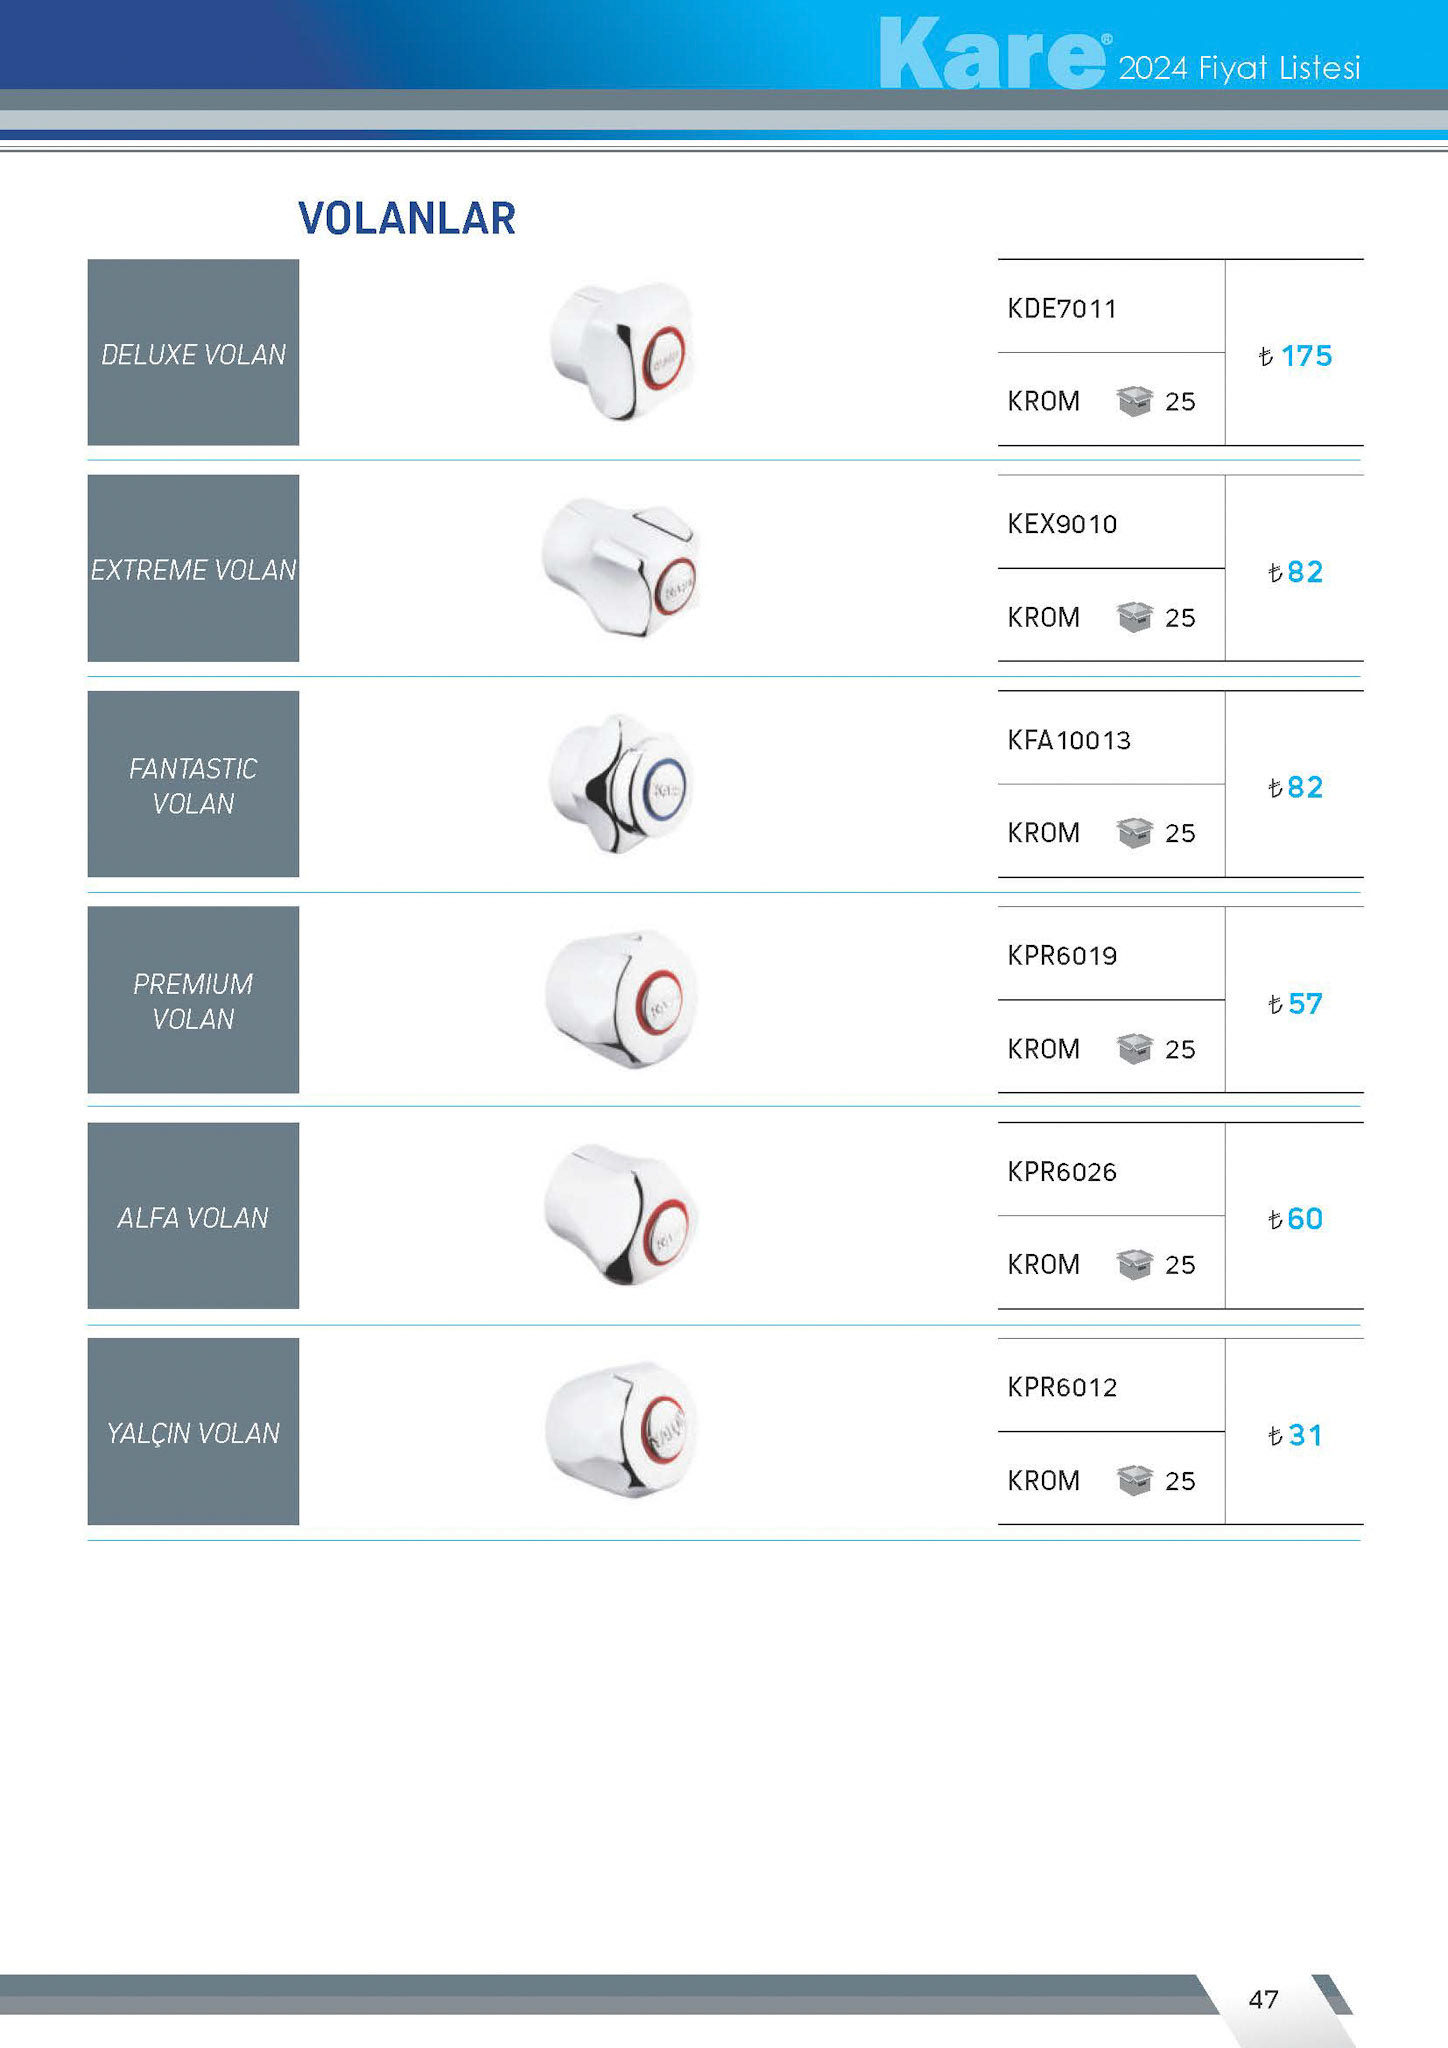Select the DELUXE VOLAN label block
The image size is (1448, 2048).
pyautogui.click(x=193, y=353)
